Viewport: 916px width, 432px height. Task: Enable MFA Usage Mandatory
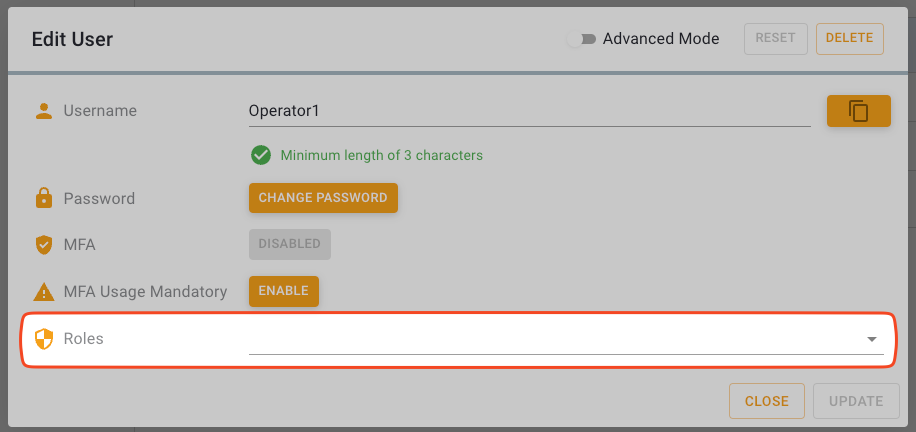[x=284, y=291]
